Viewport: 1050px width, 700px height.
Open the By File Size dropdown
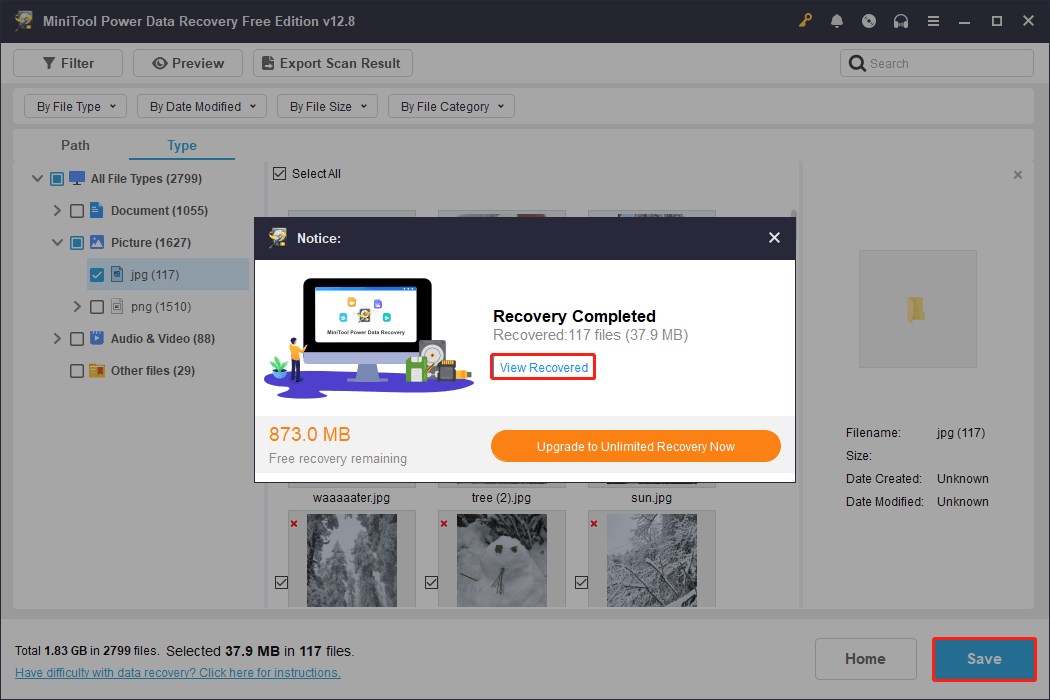click(327, 107)
